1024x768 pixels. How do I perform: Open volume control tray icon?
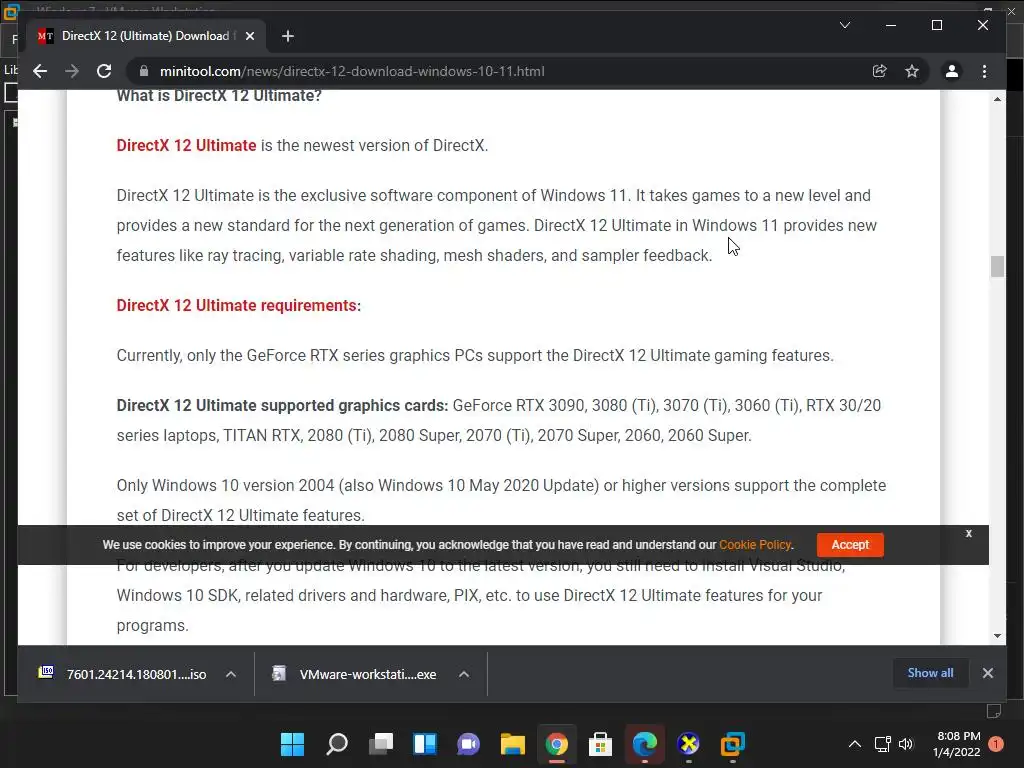point(906,744)
